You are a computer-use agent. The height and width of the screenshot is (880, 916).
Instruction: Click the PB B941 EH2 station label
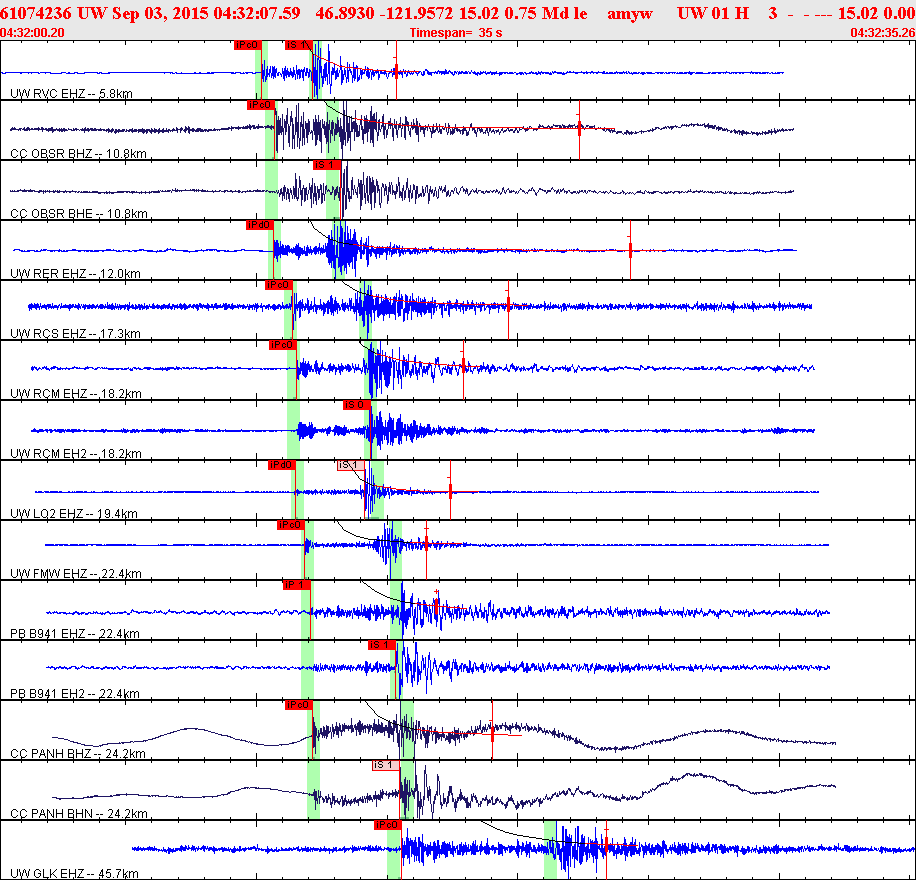[75, 693]
